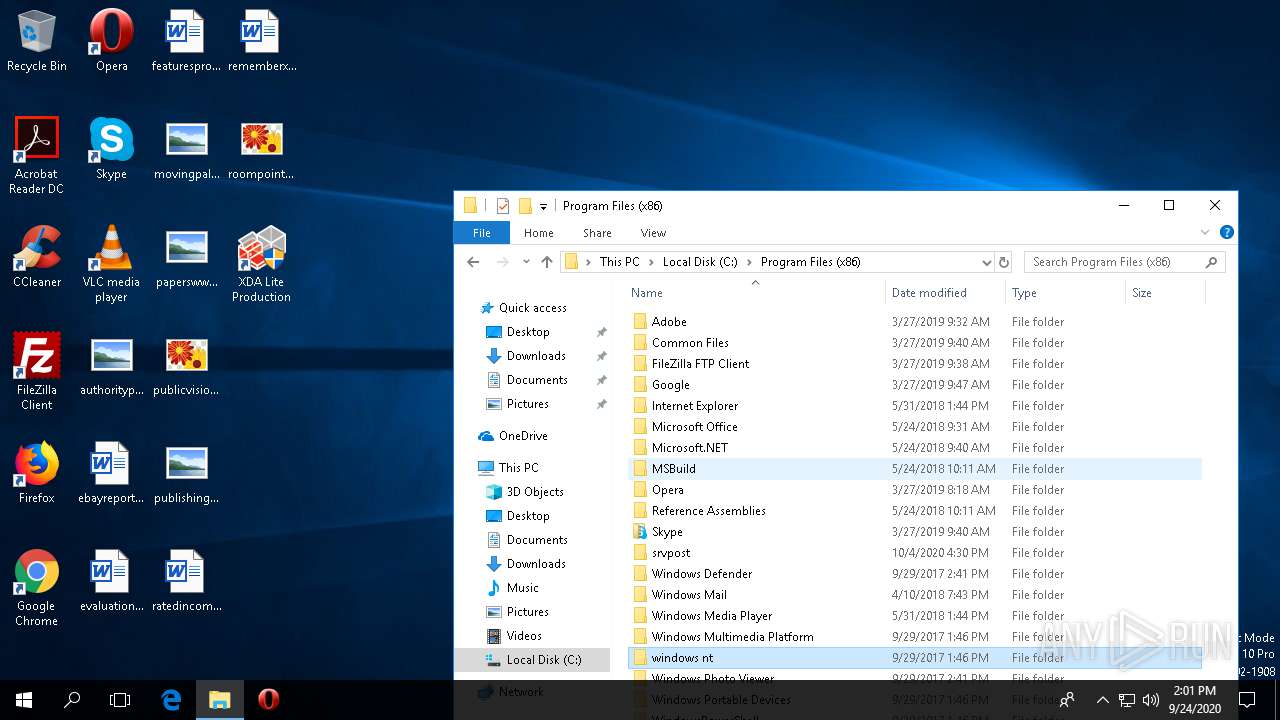
Task: Click This PC in the breadcrumb path
Action: (x=619, y=262)
